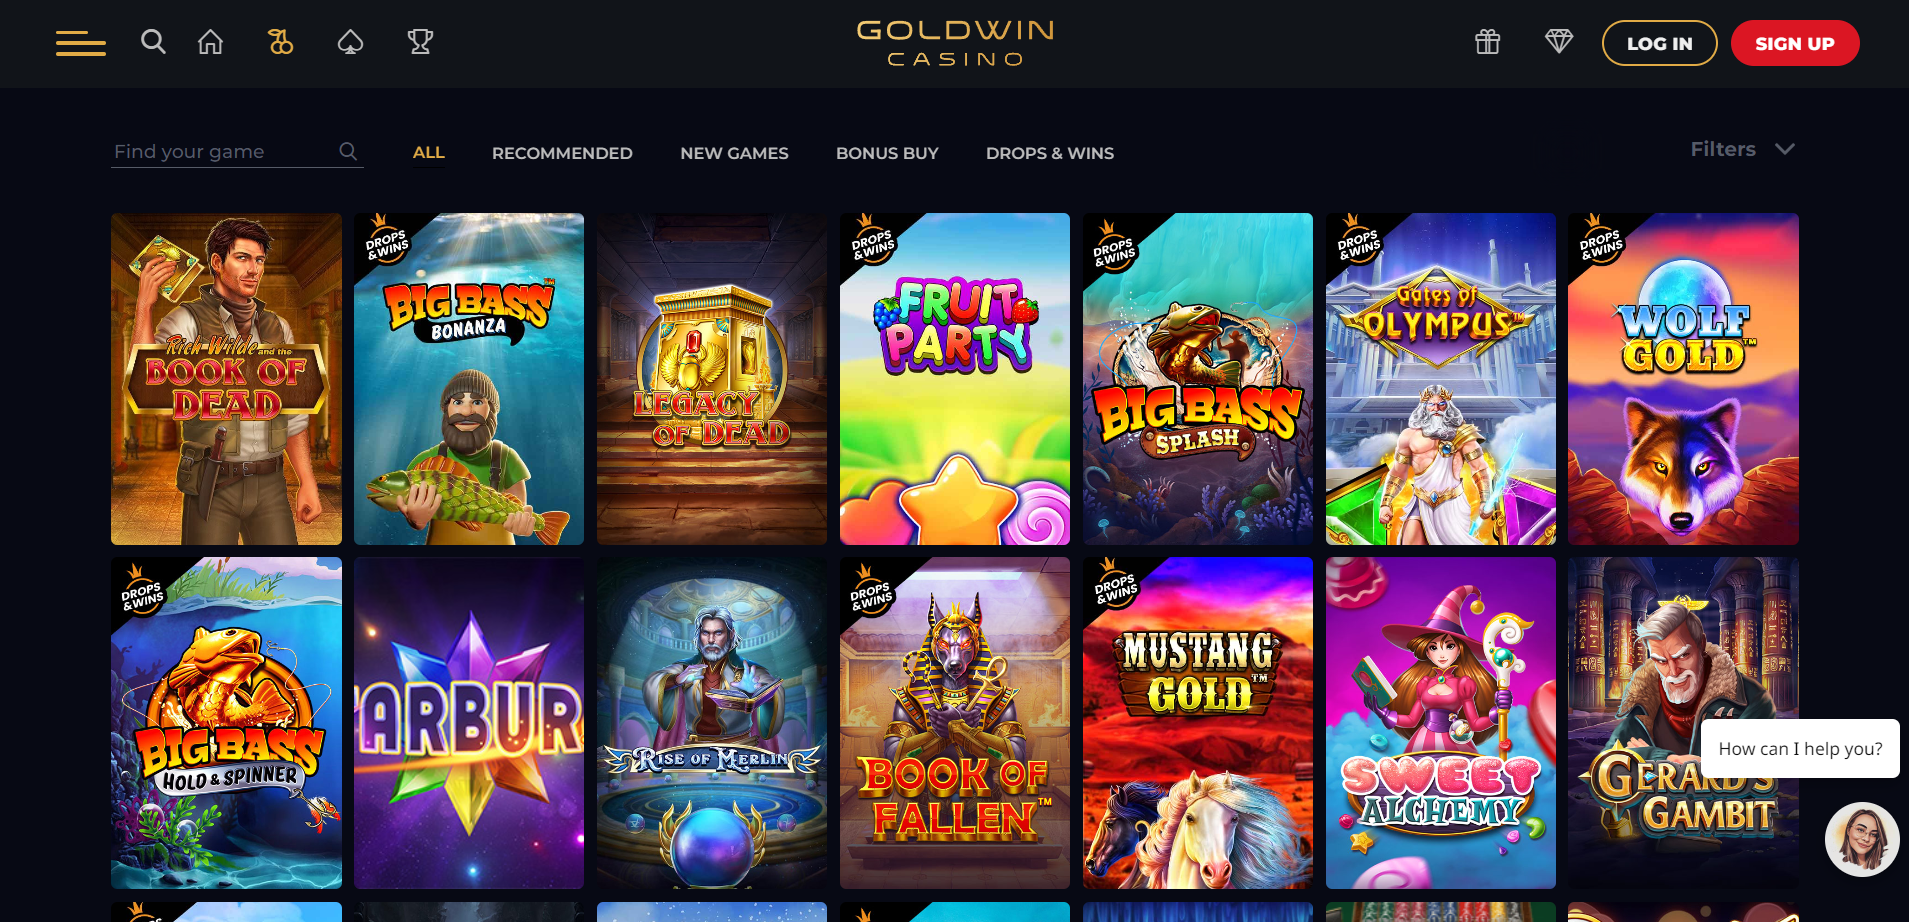Image resolution: width=1909 pixels, height=922 pixels.
Task: Open card games via spade icon
Action: pyautogui.click(x=350, y=42)
